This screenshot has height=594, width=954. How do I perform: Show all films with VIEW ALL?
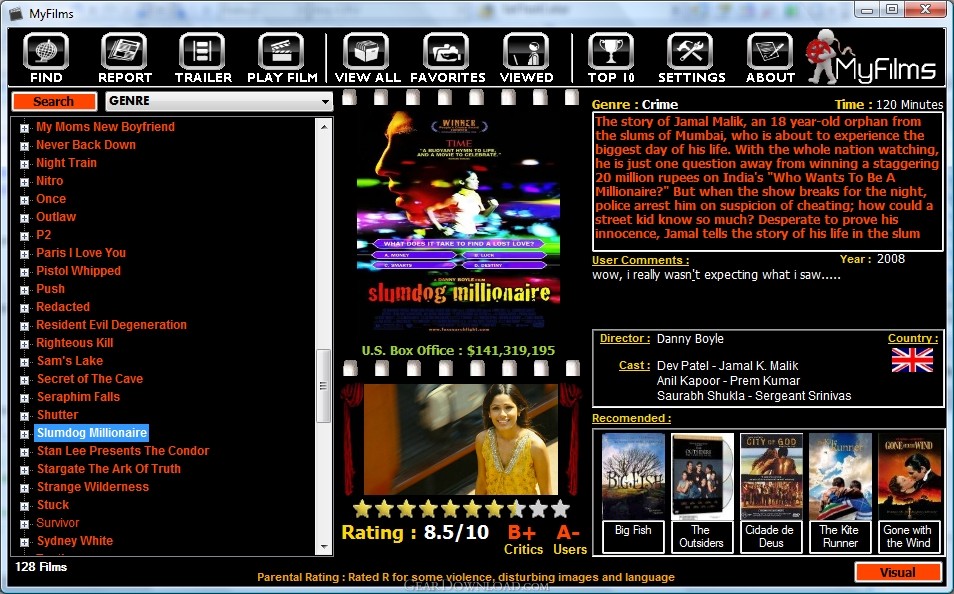(x=367, y=58)
